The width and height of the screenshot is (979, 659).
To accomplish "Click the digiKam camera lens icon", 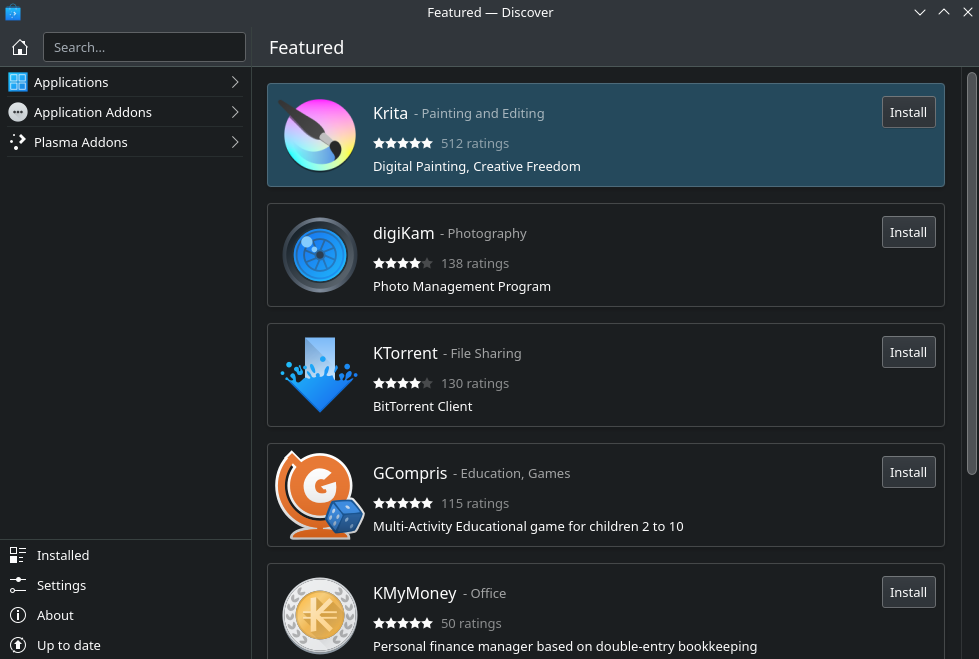I will 320,255.
